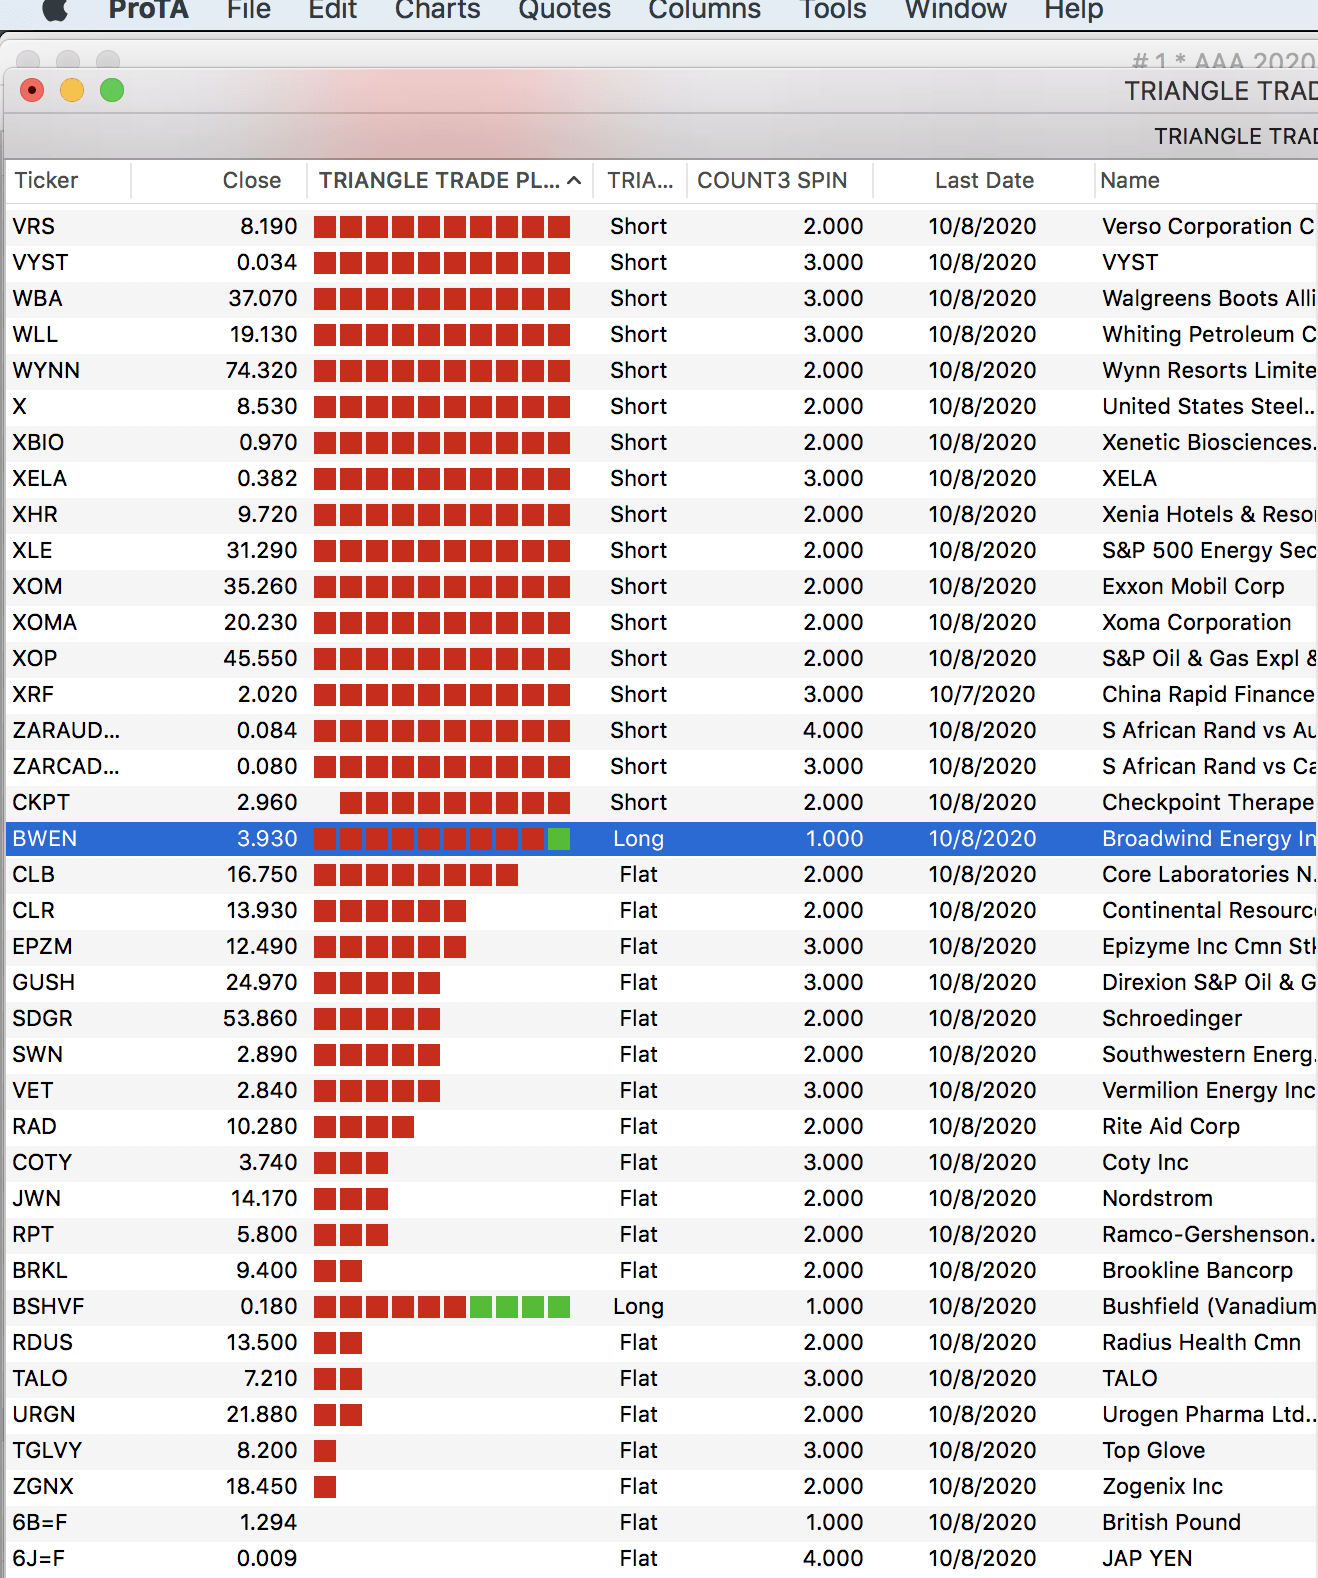Select the COTY ticker cell
Screen dimensions: 1318x1578
[x=42, y=1162]
